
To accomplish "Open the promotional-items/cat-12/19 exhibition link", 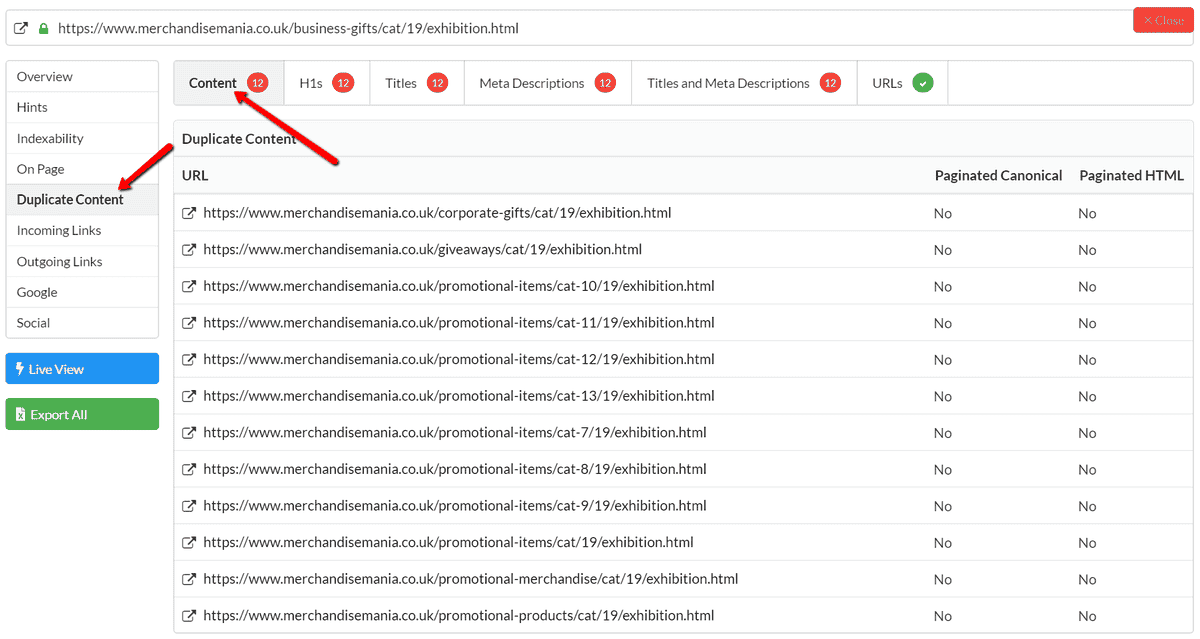I will pos(459,359).
